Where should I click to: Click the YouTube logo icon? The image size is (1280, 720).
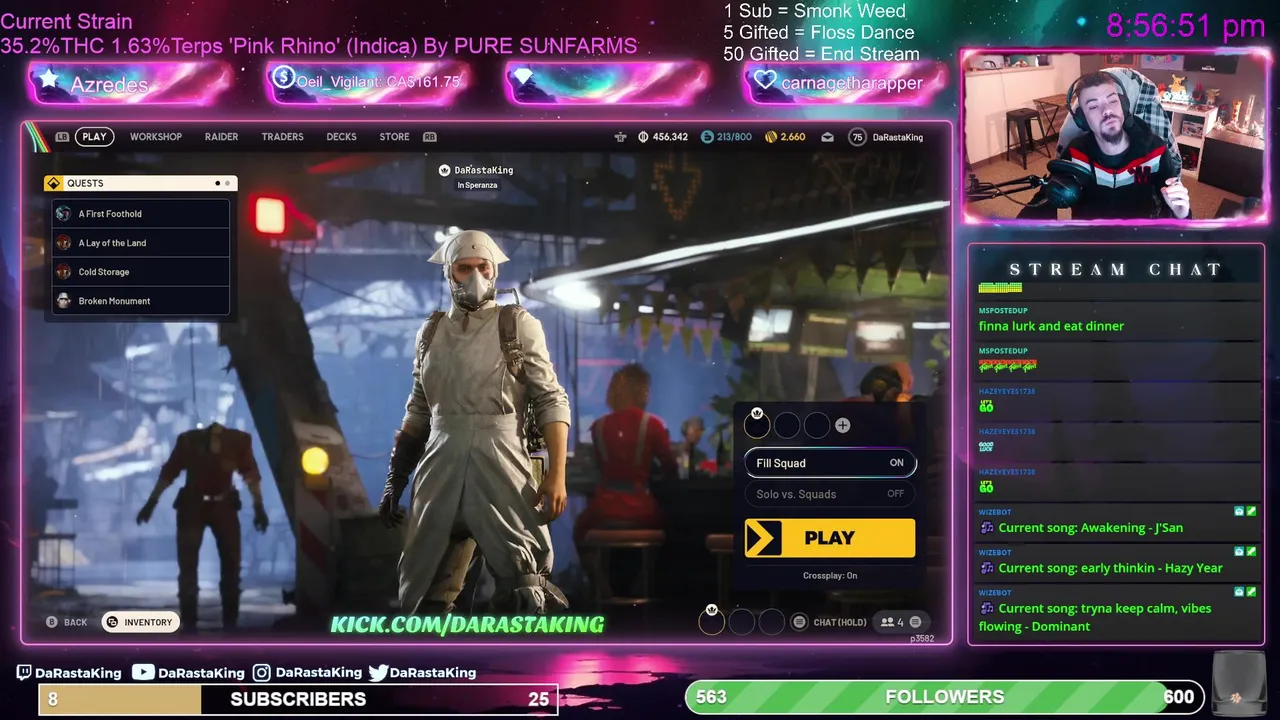143,673
